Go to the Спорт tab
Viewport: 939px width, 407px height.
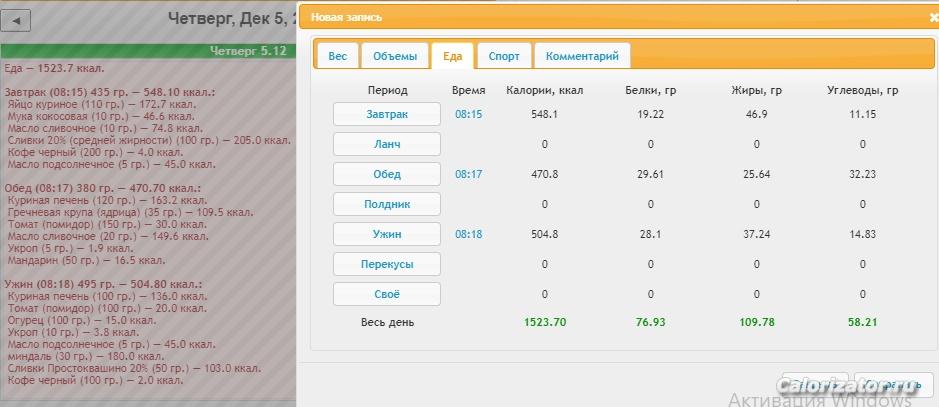[503, 56]
